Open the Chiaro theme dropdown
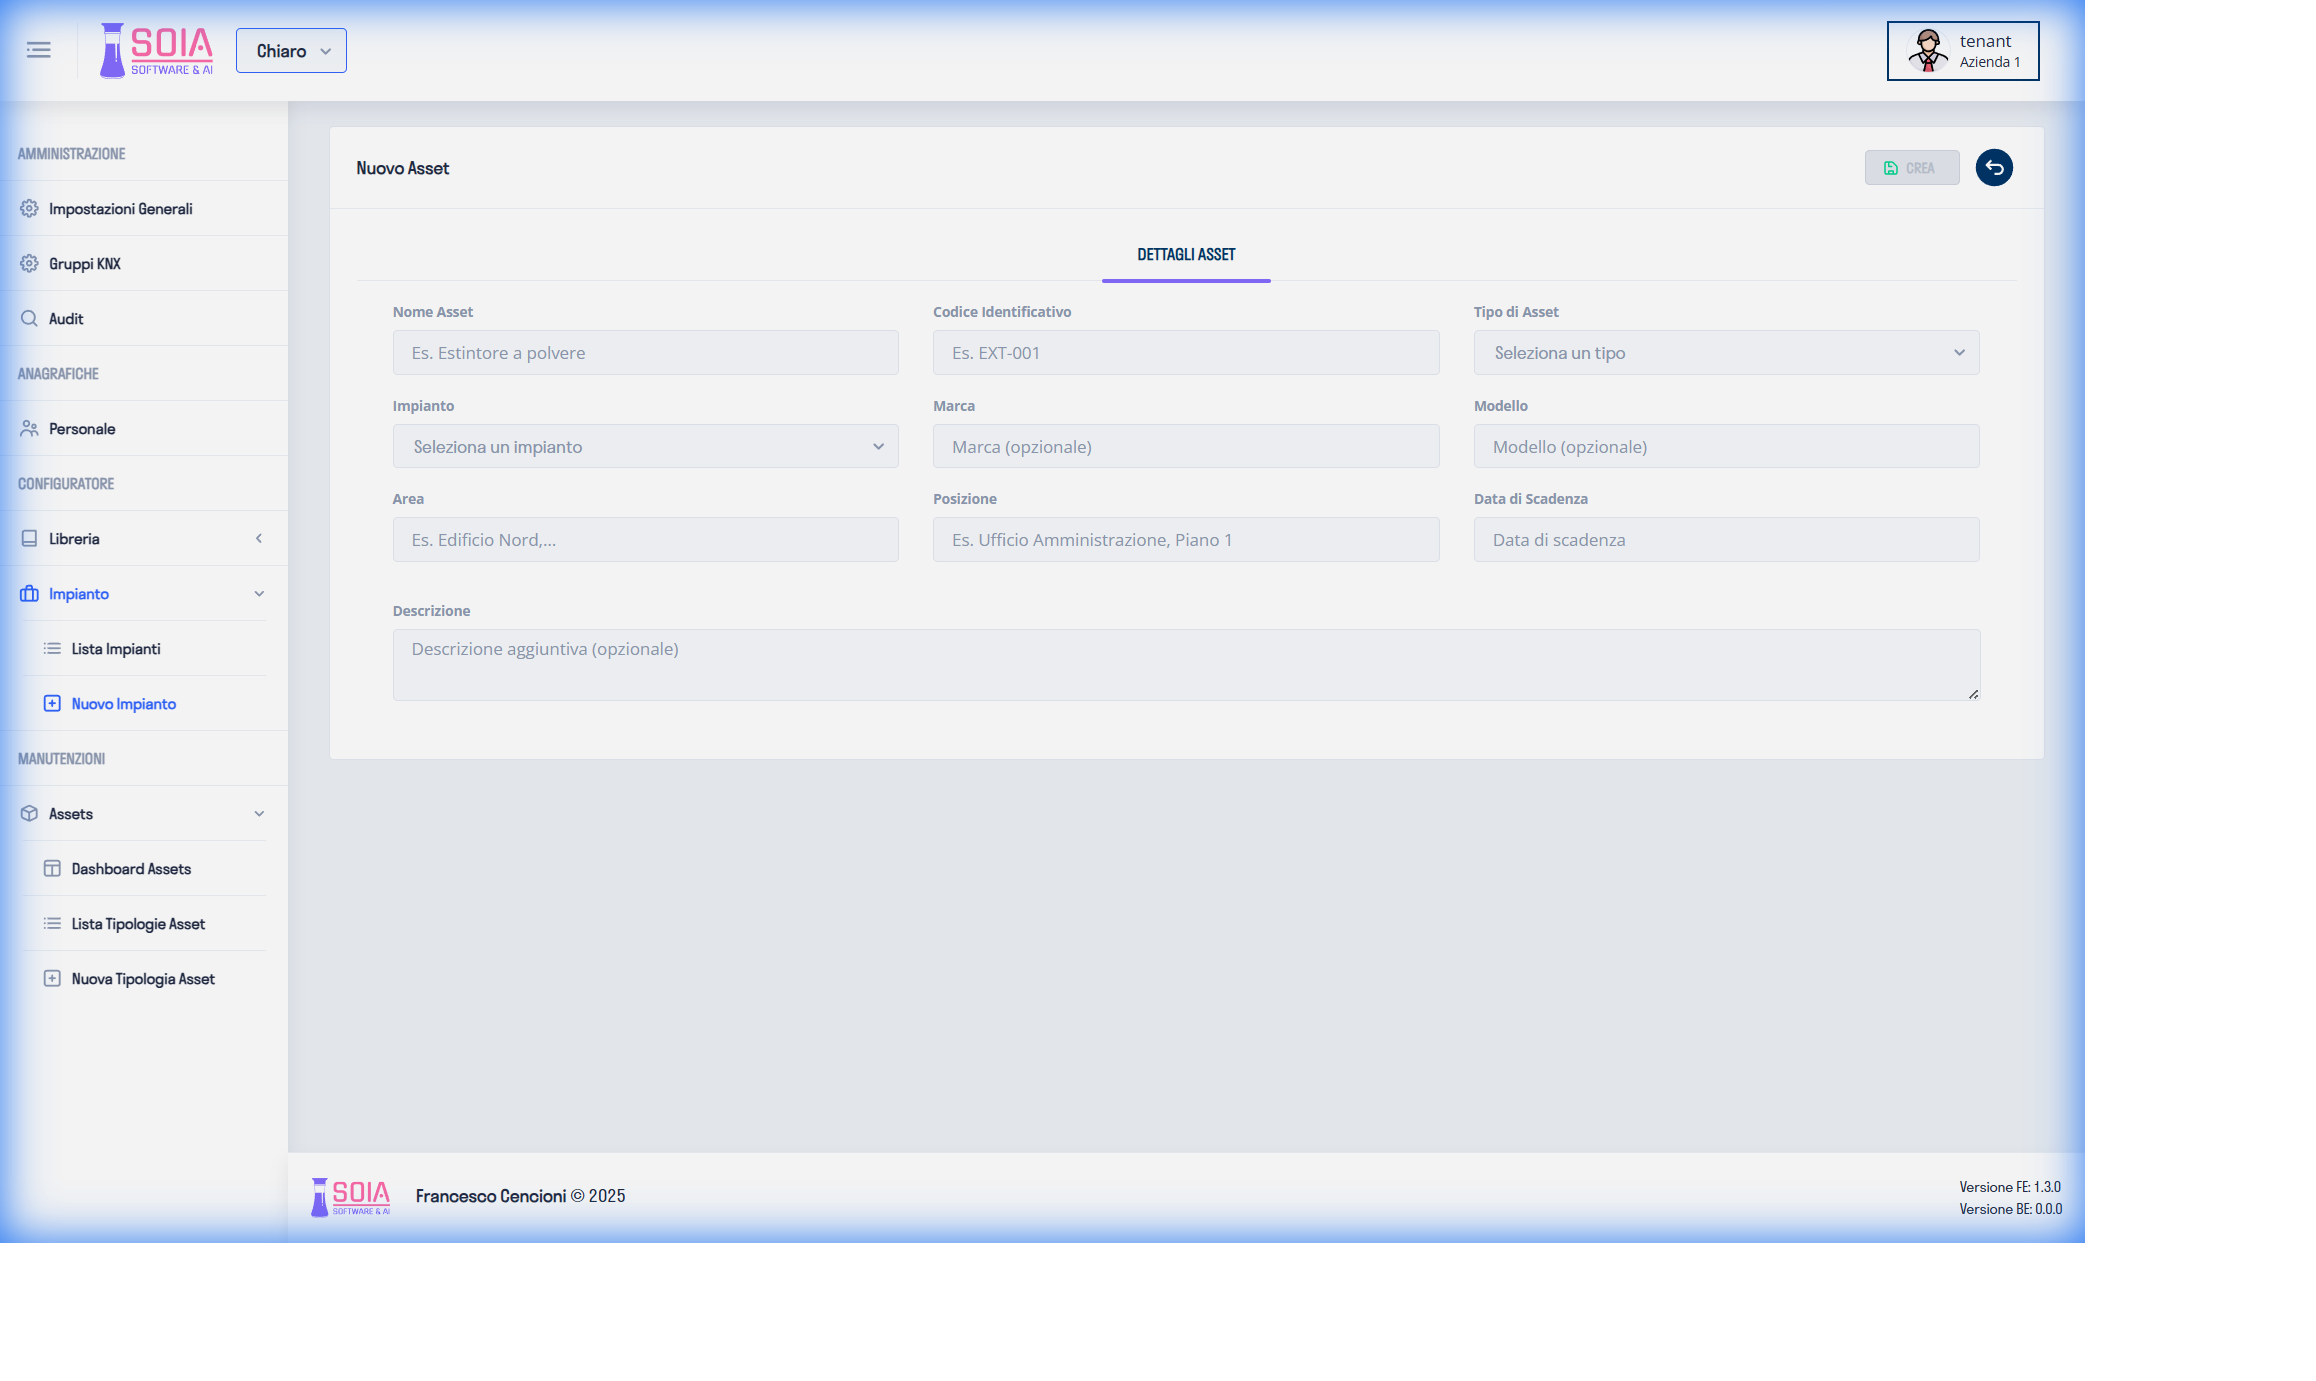2316x1381 pixels. coord(290,50)
